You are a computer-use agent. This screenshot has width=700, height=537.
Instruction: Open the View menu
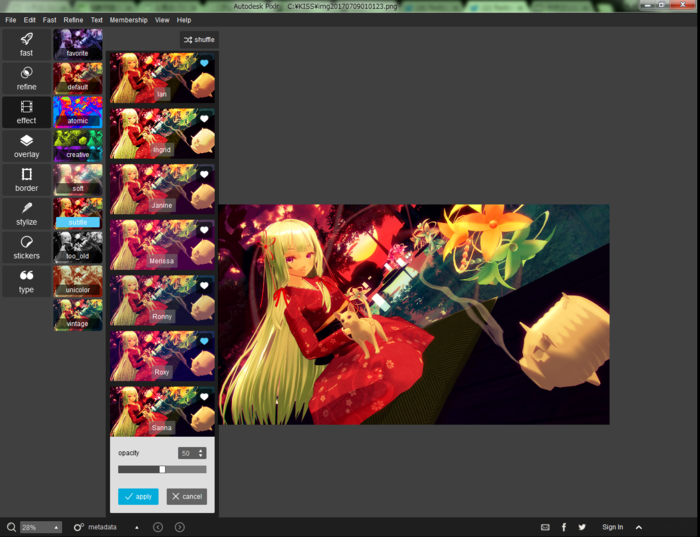pos(162,20)
